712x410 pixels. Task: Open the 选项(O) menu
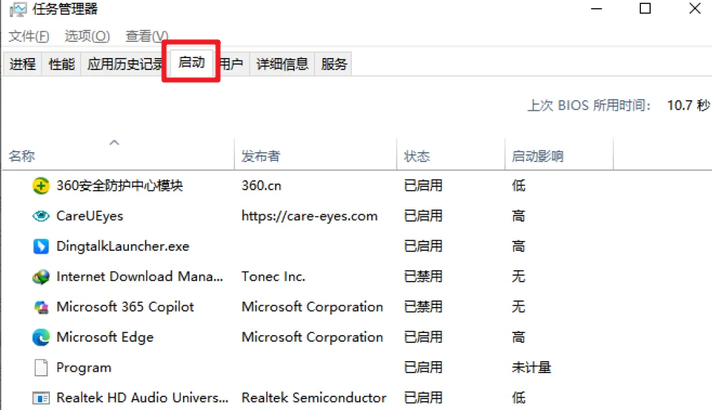(87, 36)
